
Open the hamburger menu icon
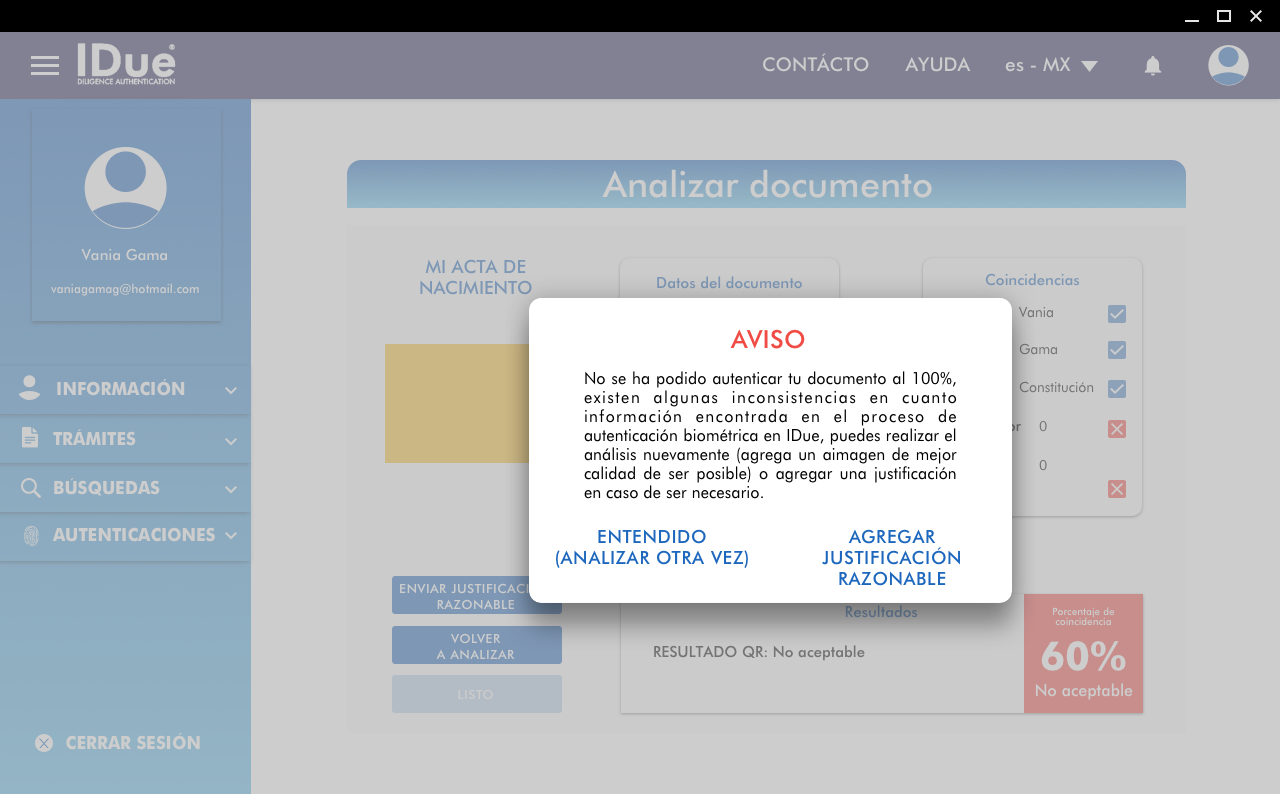pos(45,66)
